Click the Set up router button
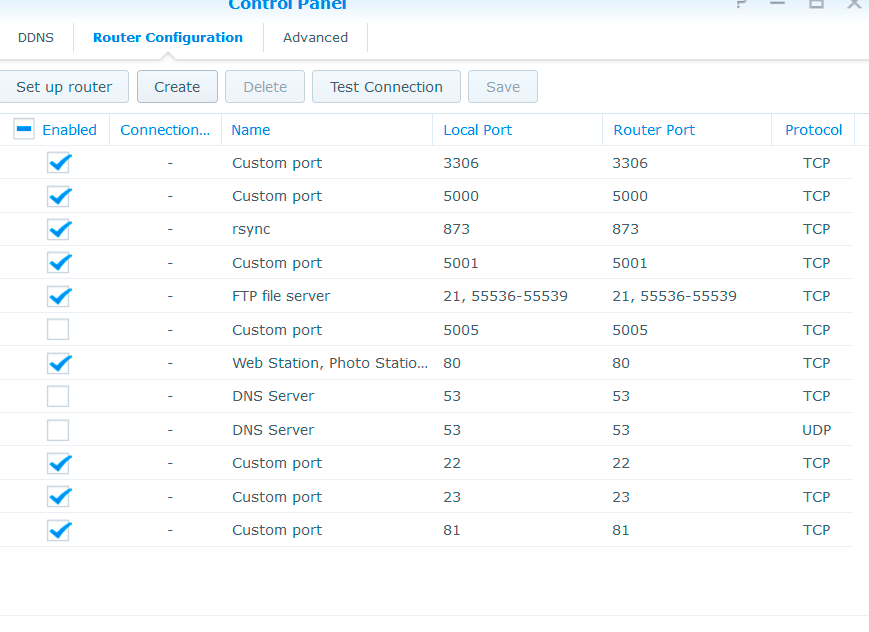This screenshot has width=869, height=632. 64,87
